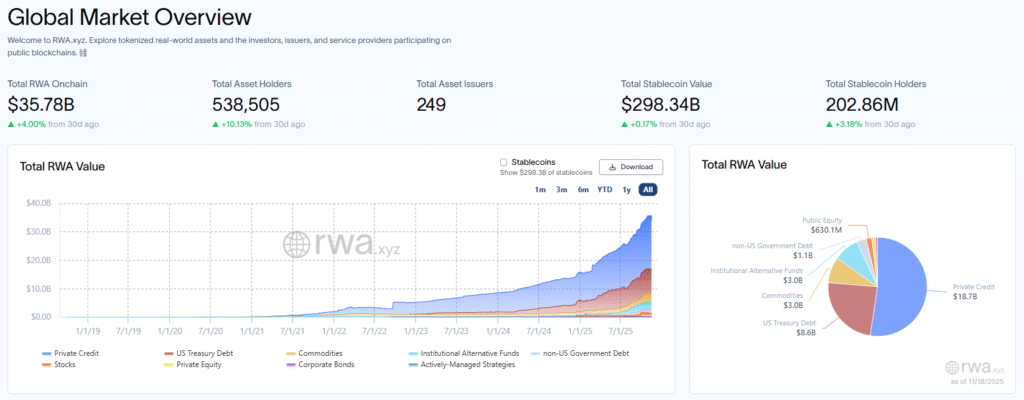
Task: Select the 1y time range
Action: [x=627, y=189]
